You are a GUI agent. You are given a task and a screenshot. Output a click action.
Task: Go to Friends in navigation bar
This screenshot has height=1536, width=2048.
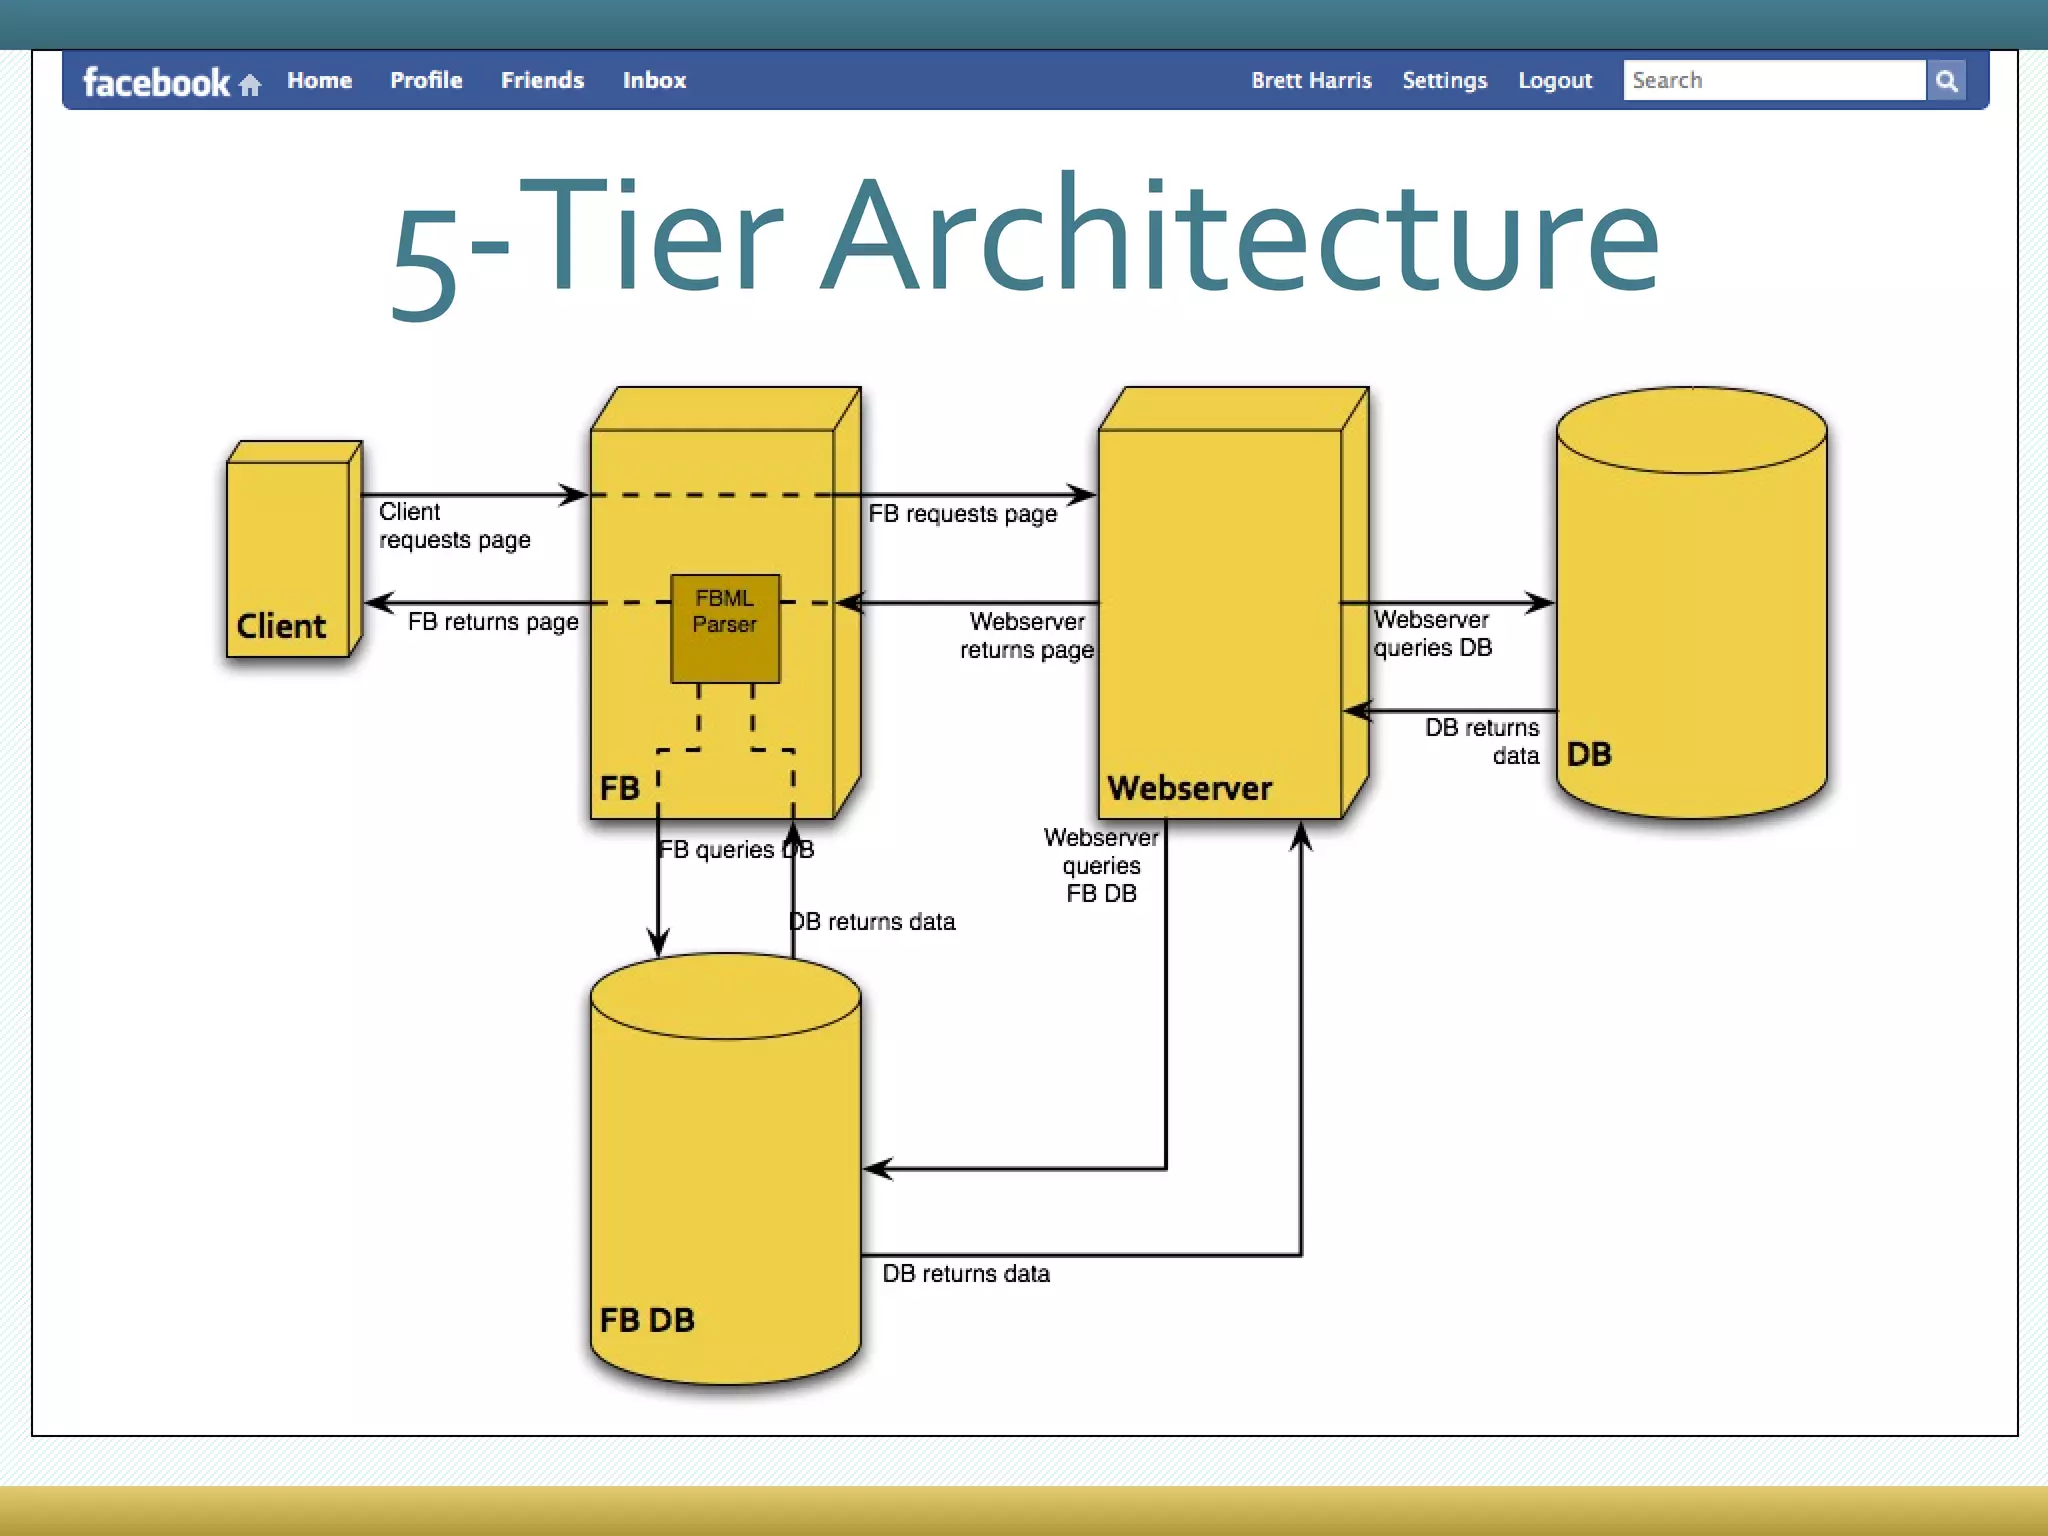pyautogui.click(x=542, y=80)
